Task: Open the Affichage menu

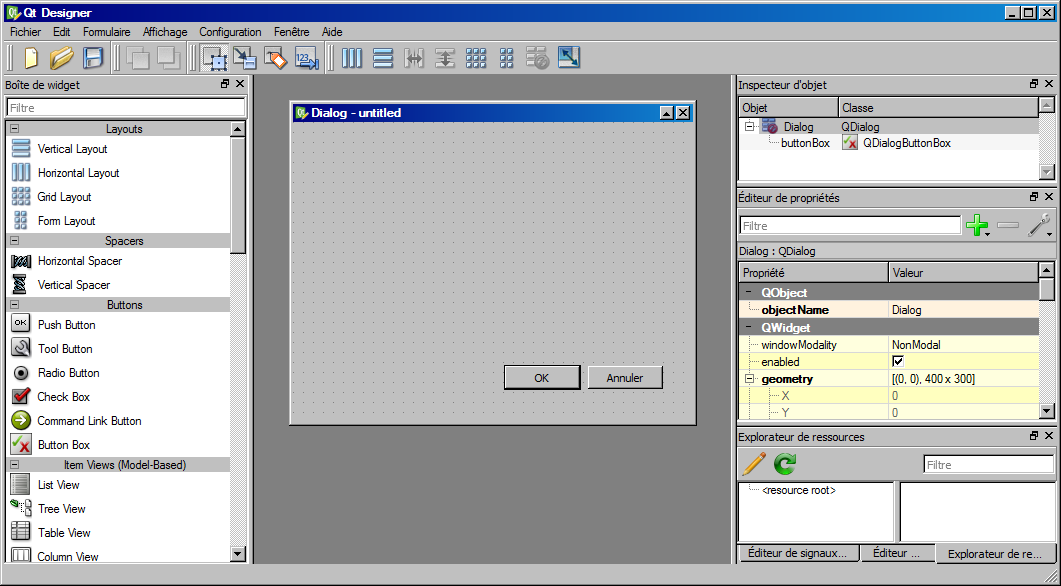Action: 165,32
